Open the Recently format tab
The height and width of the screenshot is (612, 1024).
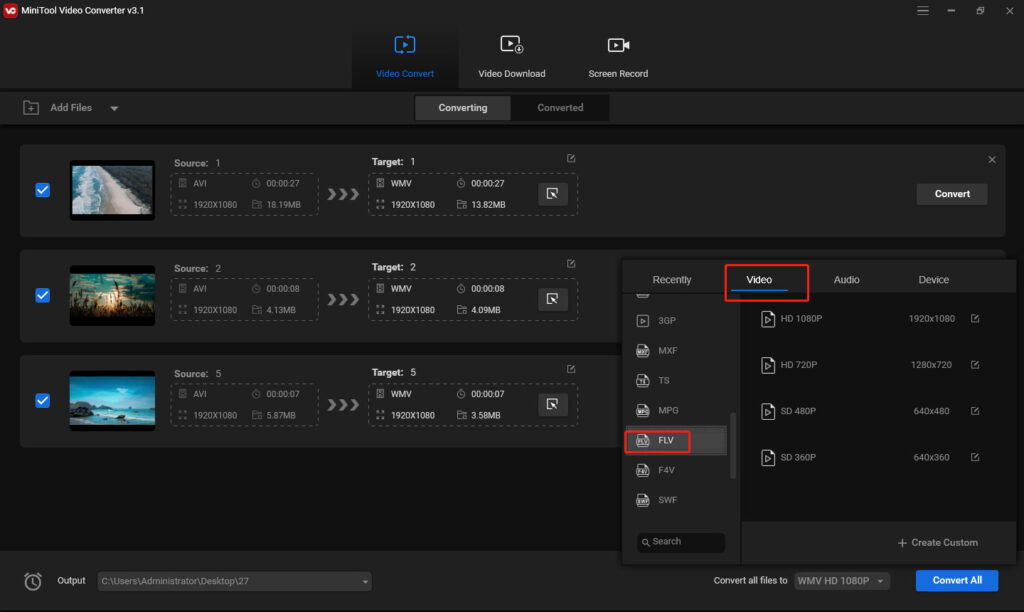pyautogui.click(x=671, y=280)
